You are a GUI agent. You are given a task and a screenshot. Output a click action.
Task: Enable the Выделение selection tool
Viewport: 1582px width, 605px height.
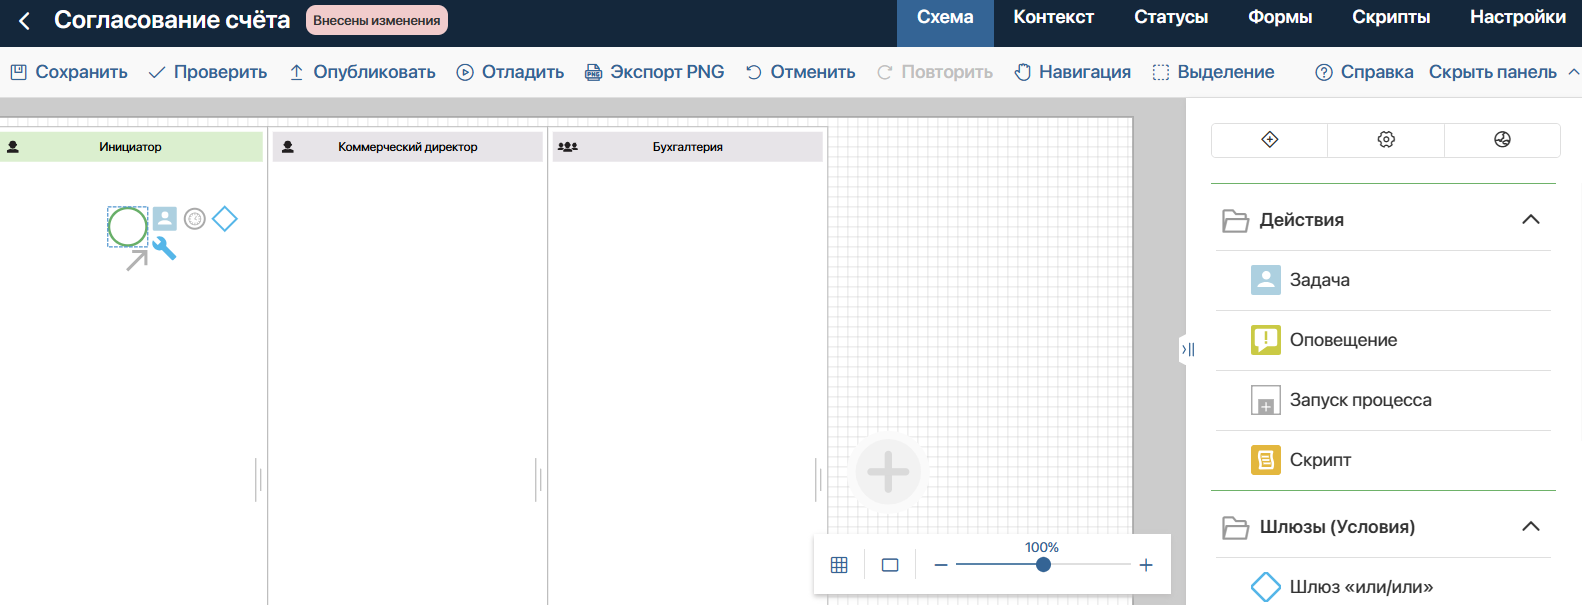pyautogui.click(x=1213, y=72)
